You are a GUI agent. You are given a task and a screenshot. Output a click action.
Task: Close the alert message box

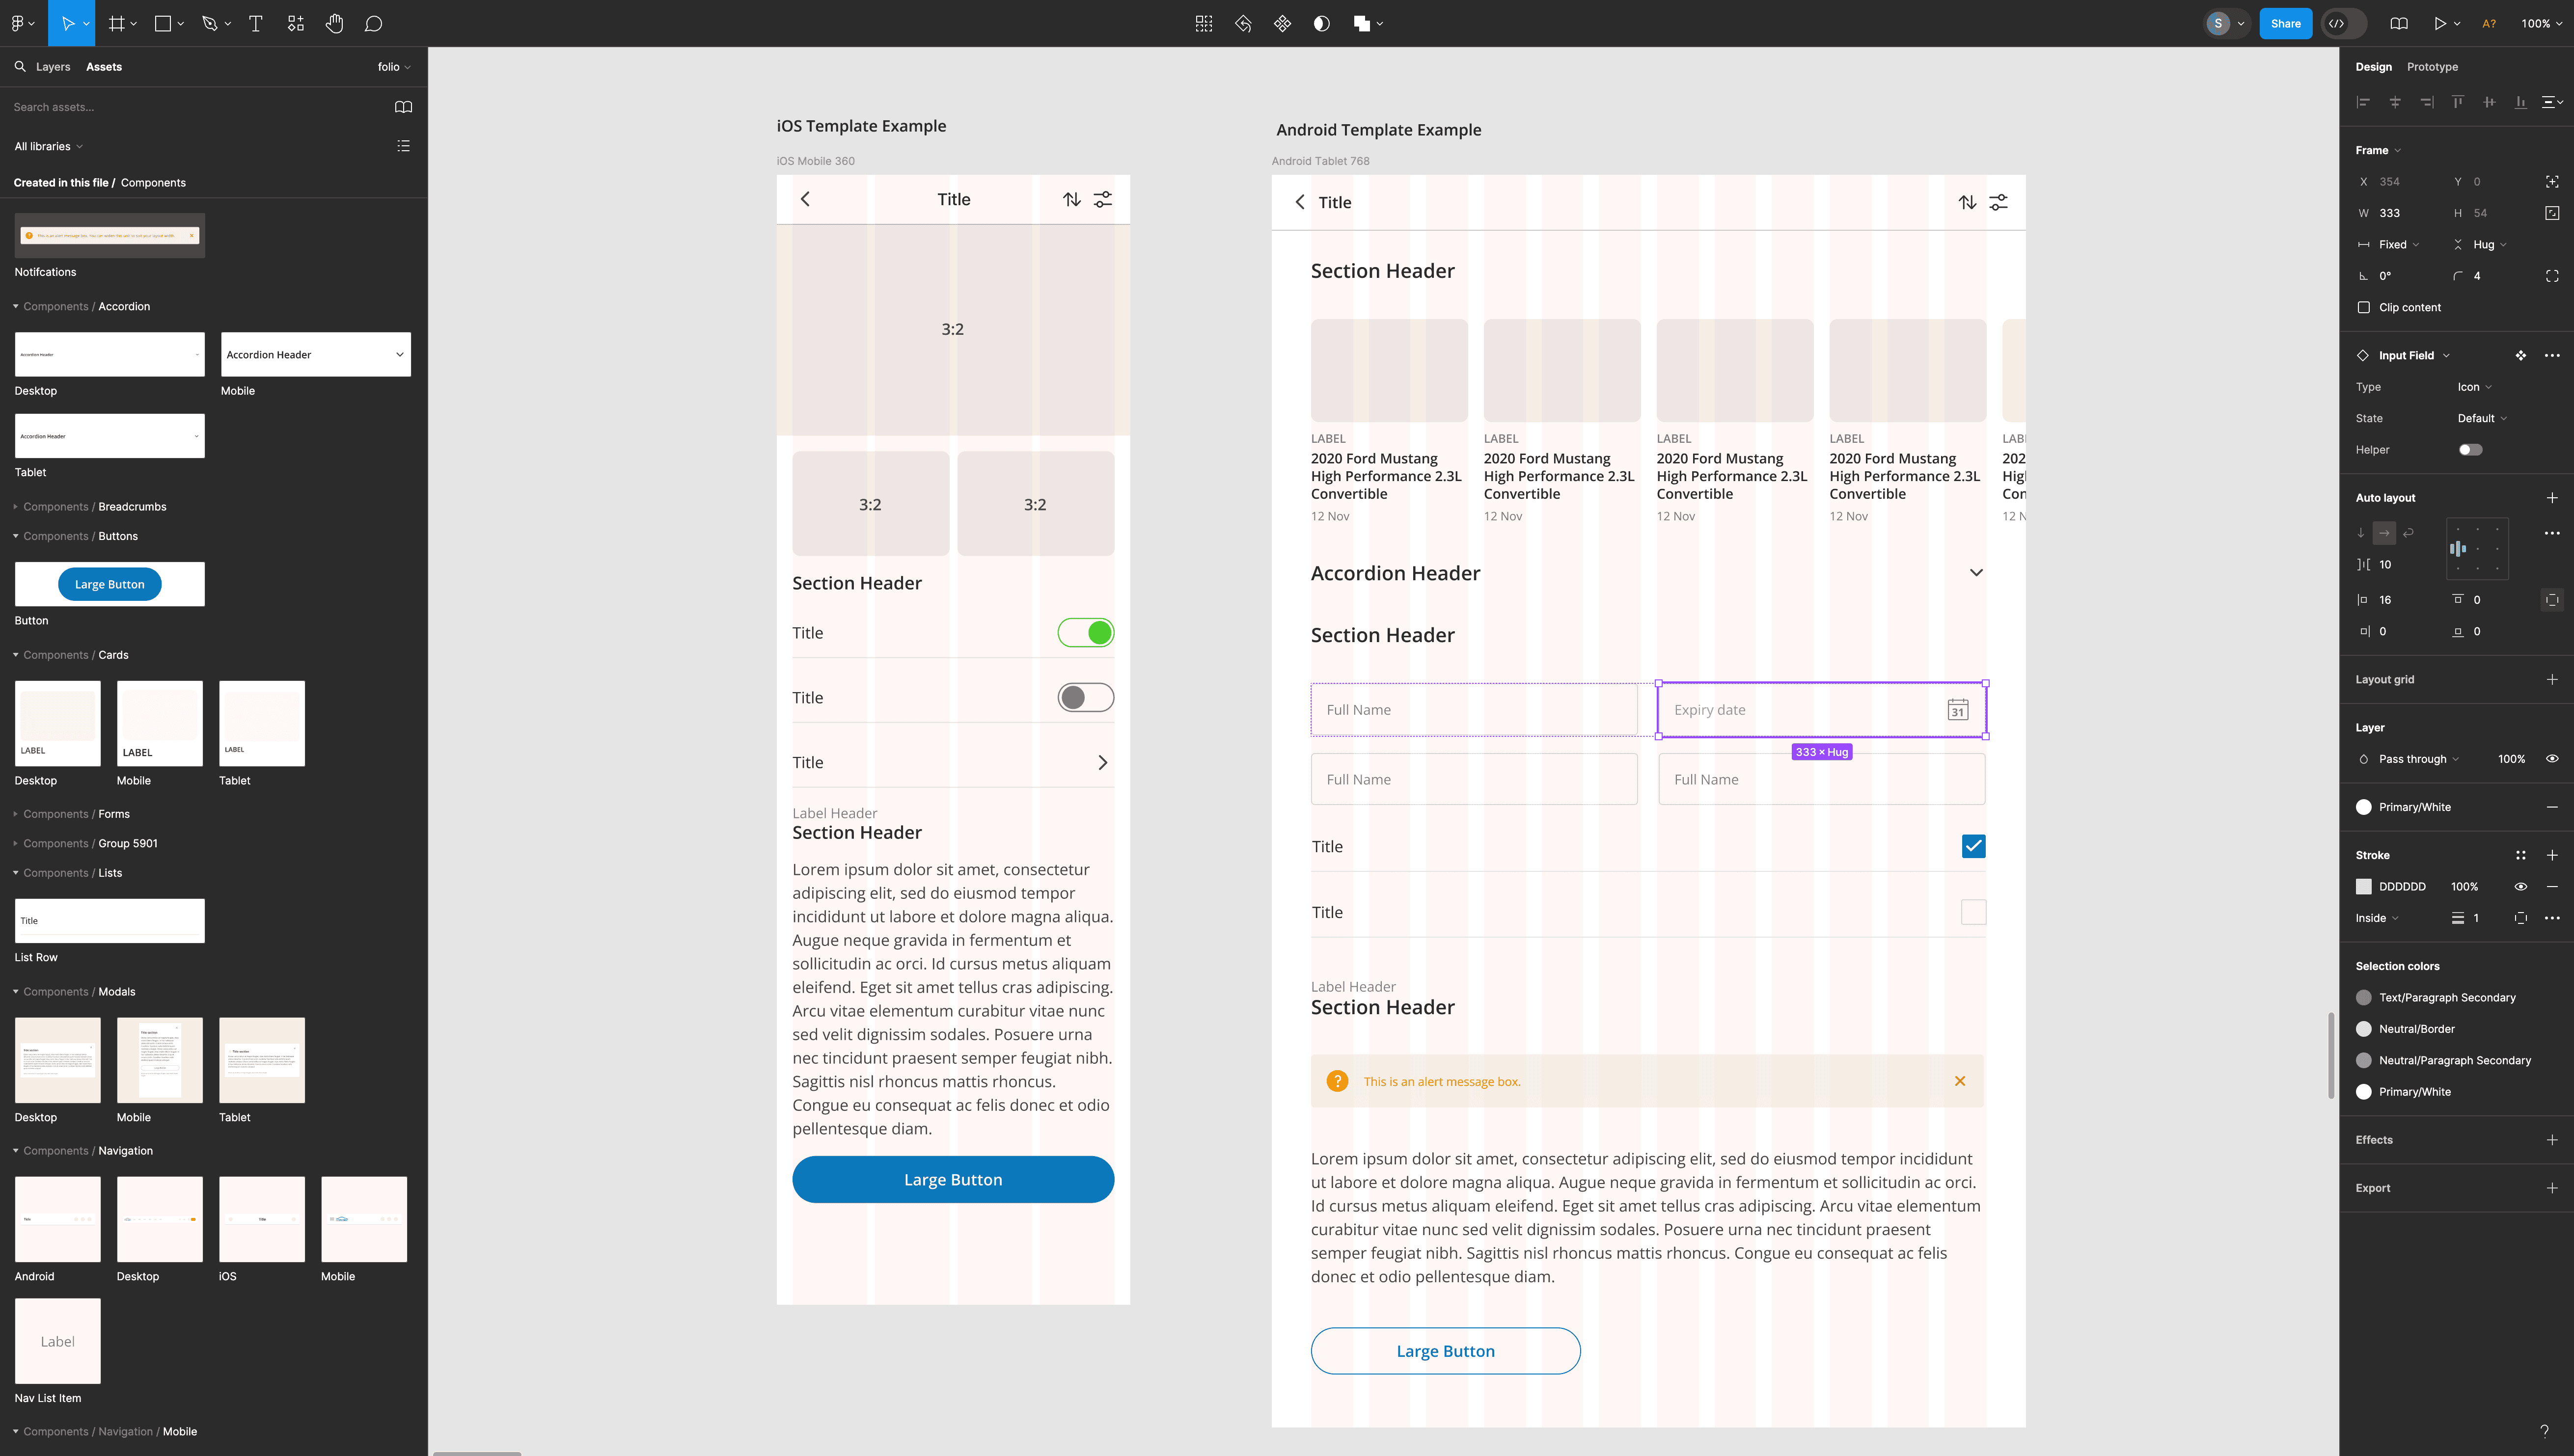[1959, 1081]
